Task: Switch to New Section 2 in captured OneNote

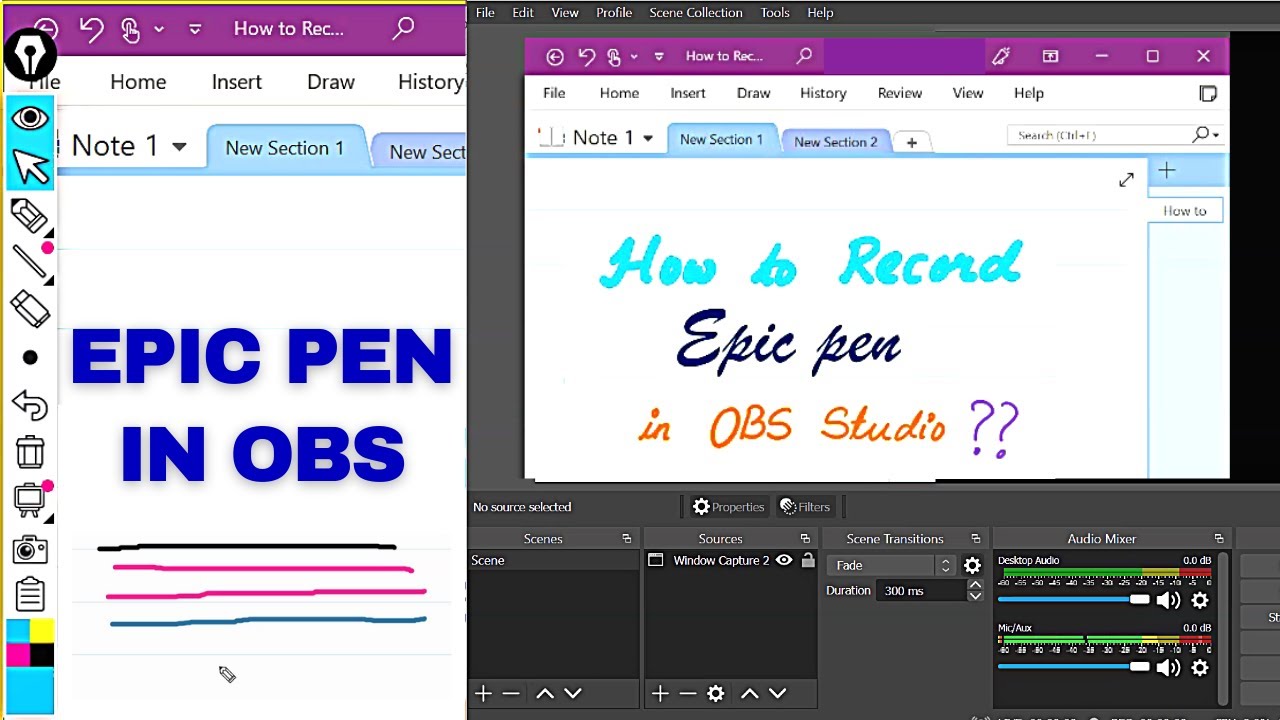Action: (835, 142)
